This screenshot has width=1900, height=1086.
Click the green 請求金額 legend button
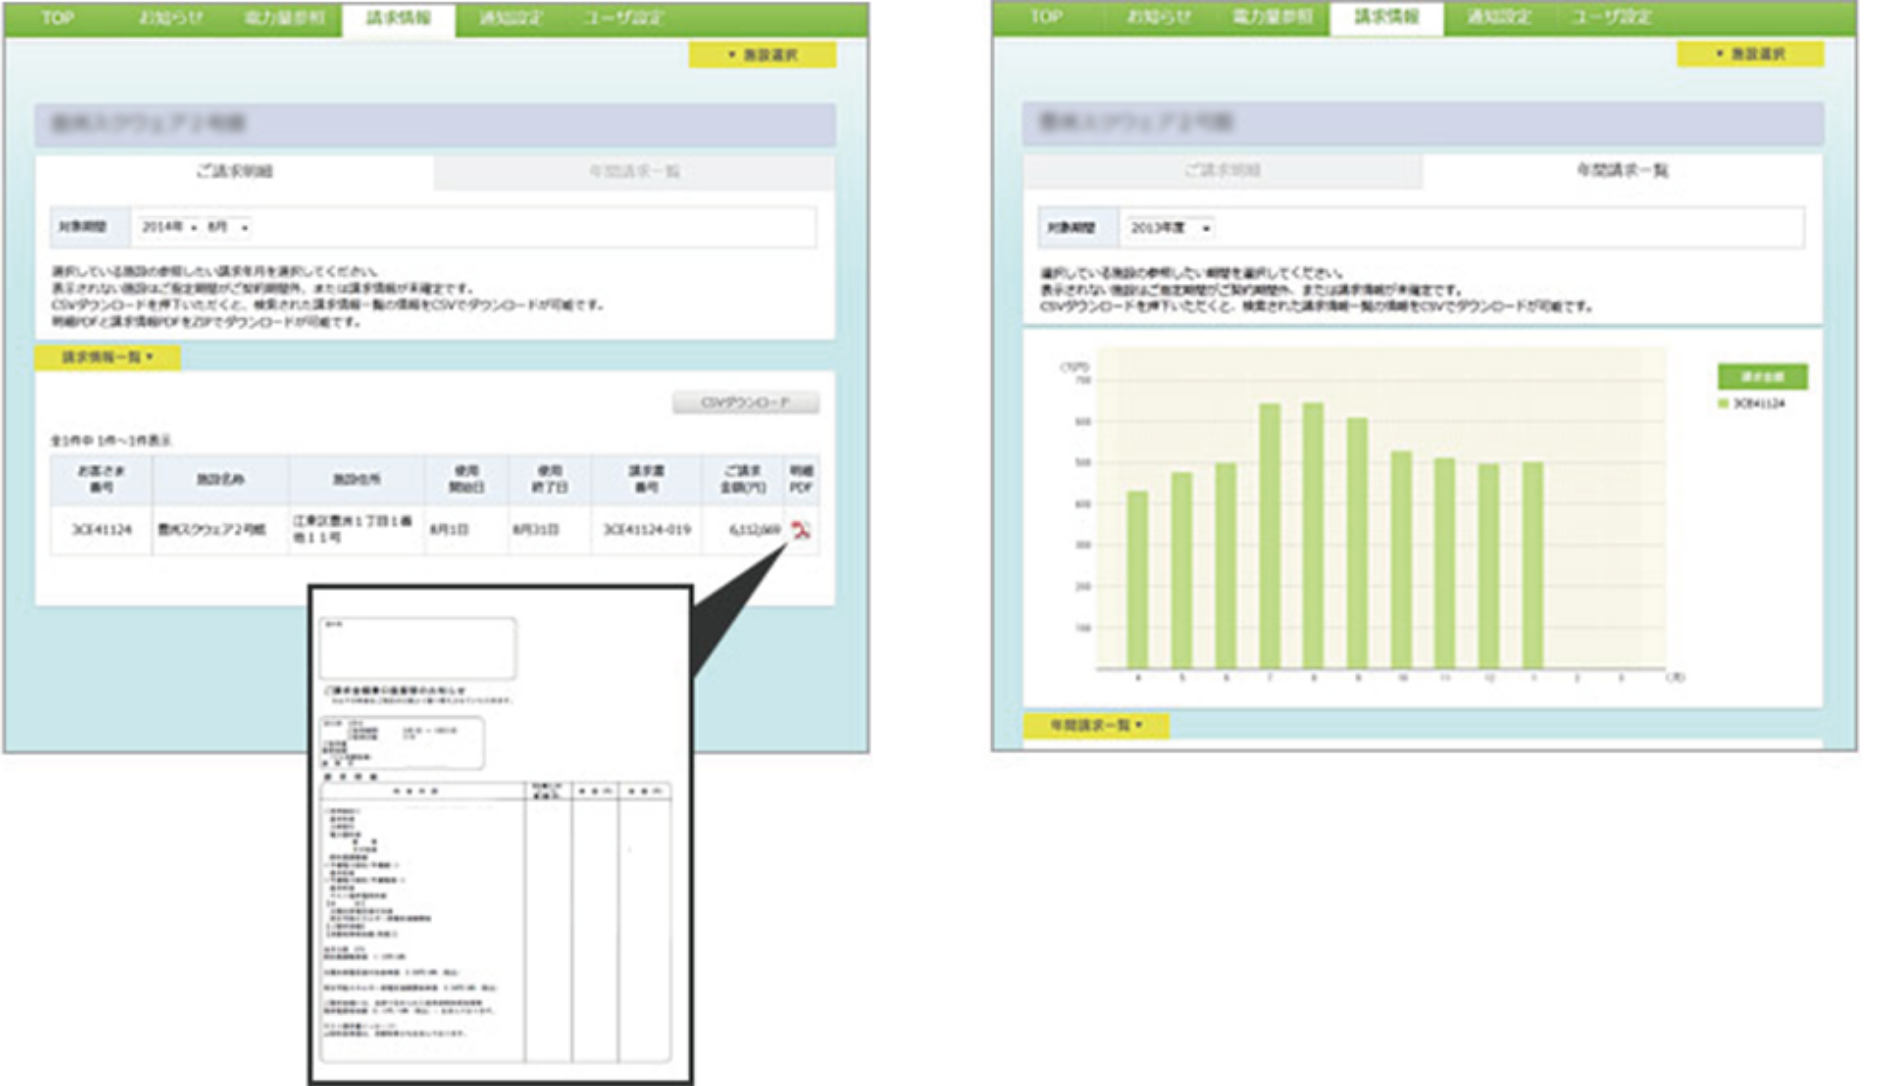coord(1762,377)
